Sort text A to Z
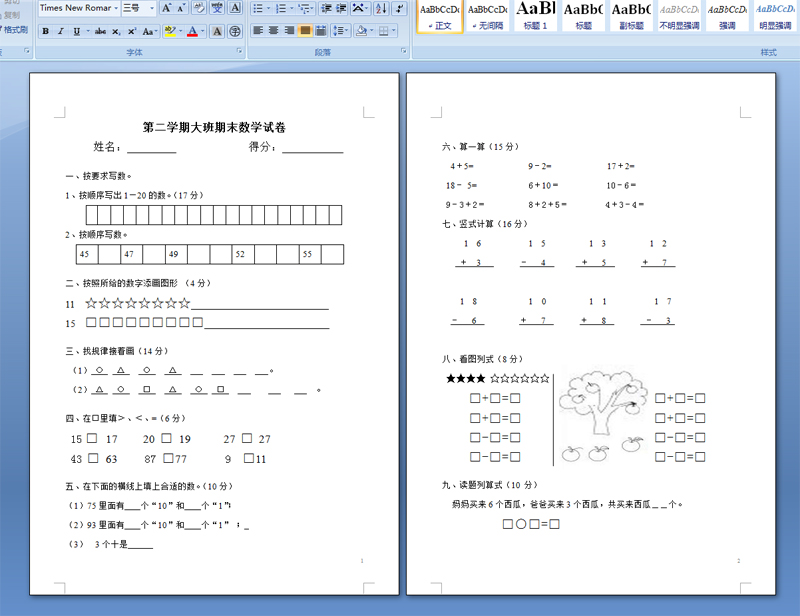This screenshot has height=616, width=800. pos(381,8)
